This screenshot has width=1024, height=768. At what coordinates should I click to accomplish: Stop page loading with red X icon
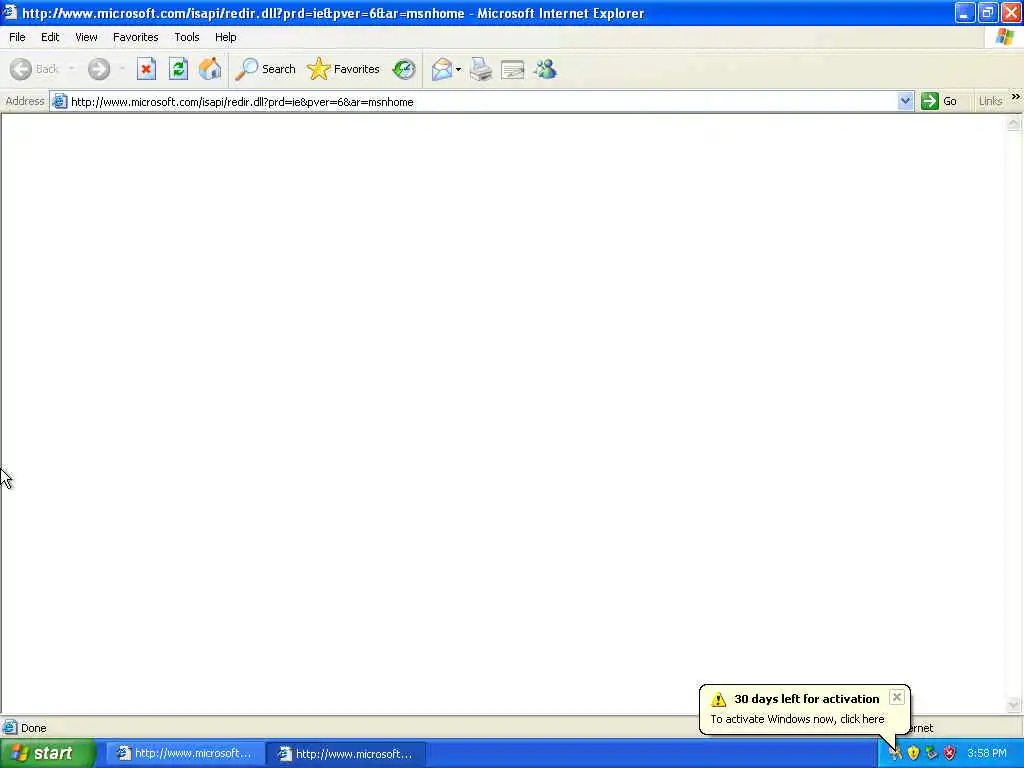[x=146, y=69]
